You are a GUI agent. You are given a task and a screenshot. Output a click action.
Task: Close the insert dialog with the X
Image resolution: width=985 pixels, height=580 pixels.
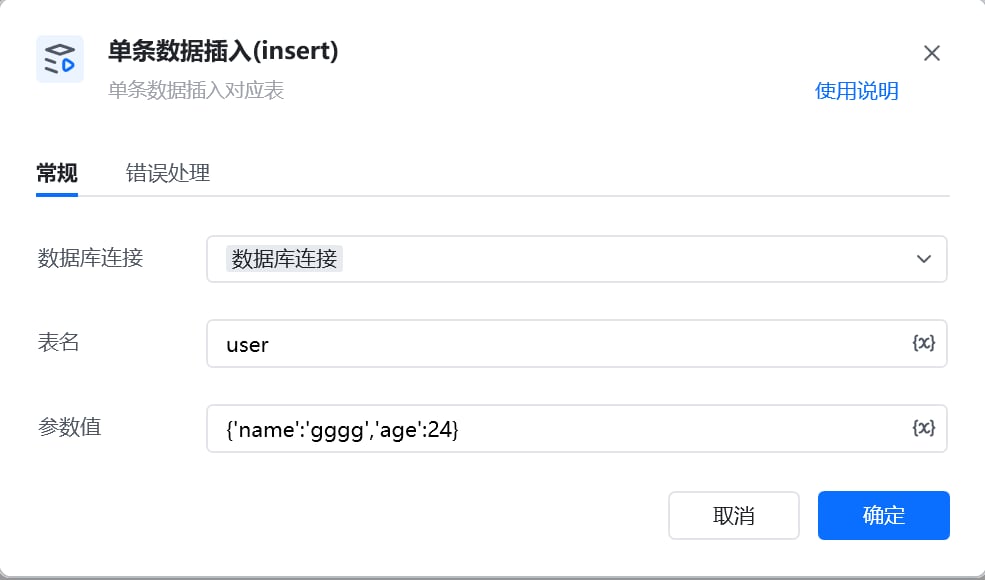click(x=932, y=53)
